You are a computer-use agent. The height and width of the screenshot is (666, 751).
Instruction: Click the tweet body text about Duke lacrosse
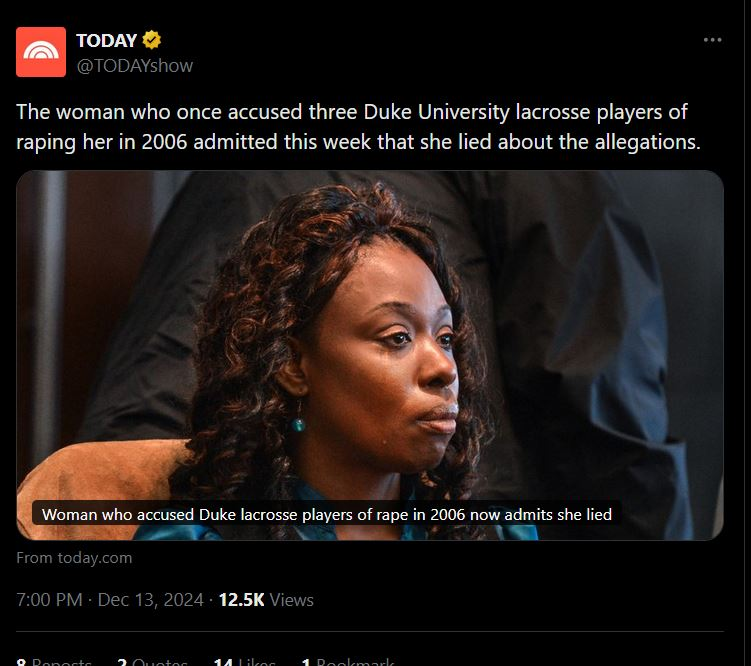(x=358, y=127)
